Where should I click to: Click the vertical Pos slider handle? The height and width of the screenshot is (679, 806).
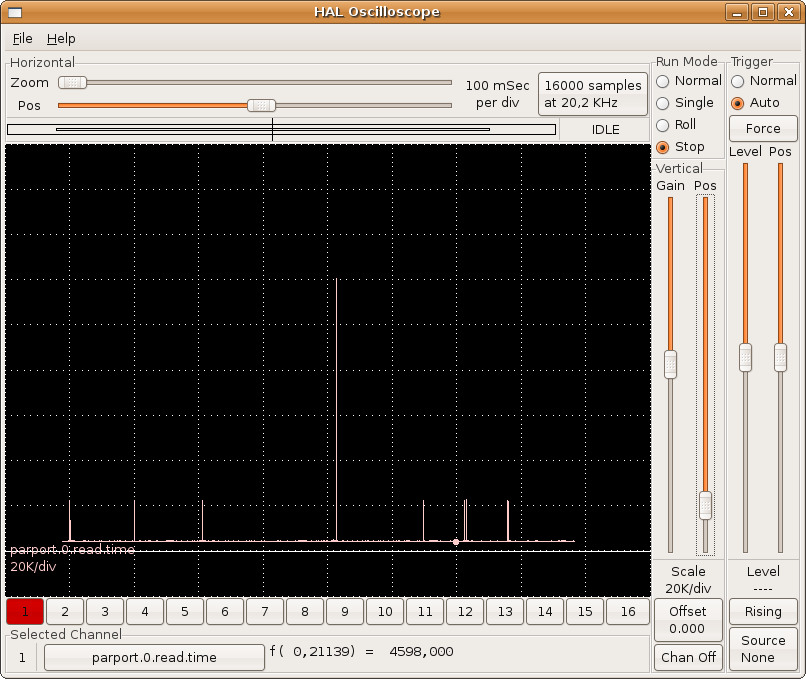tap(705, 506)
